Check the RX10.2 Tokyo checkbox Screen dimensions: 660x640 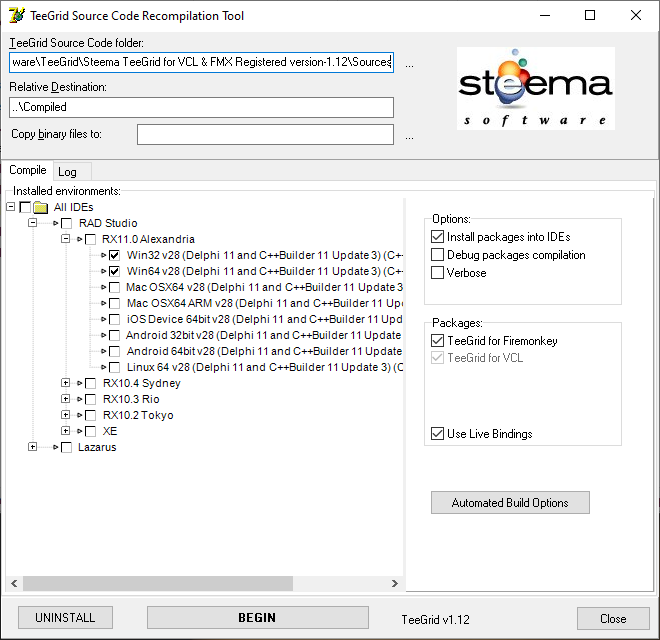click(90, 415)
